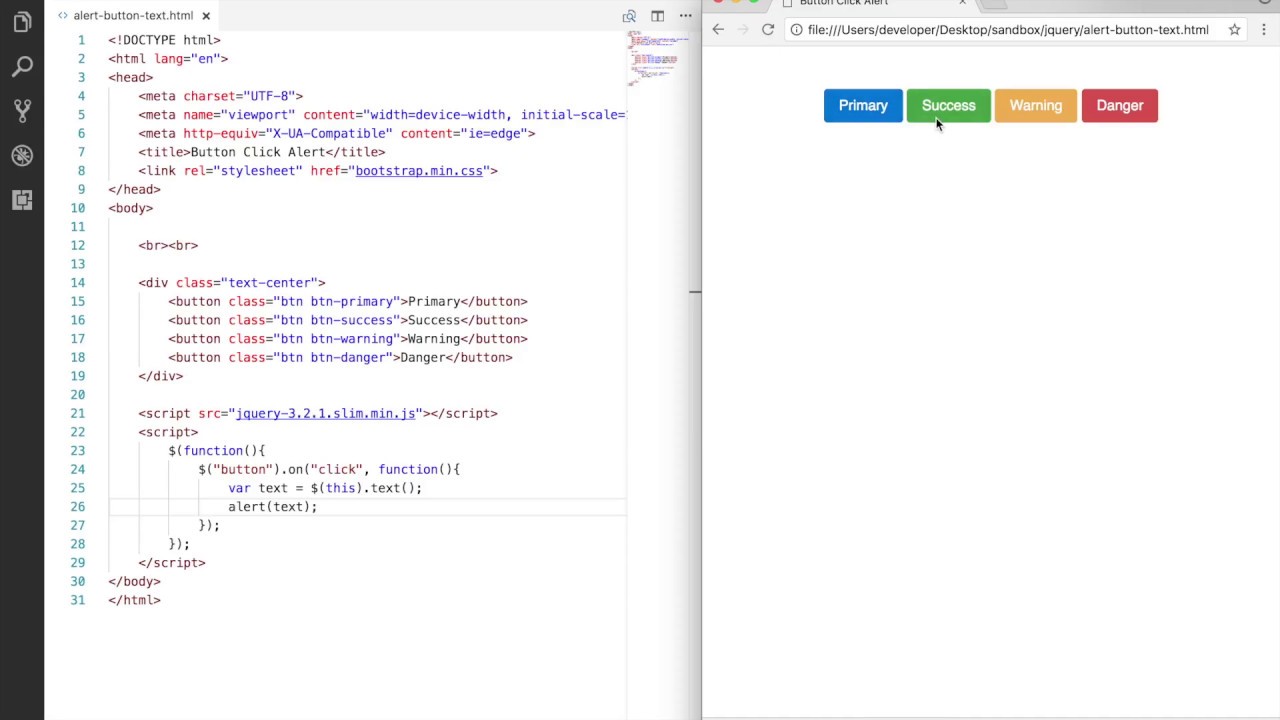Click line number 14 in the gutter

click(78, 283)
